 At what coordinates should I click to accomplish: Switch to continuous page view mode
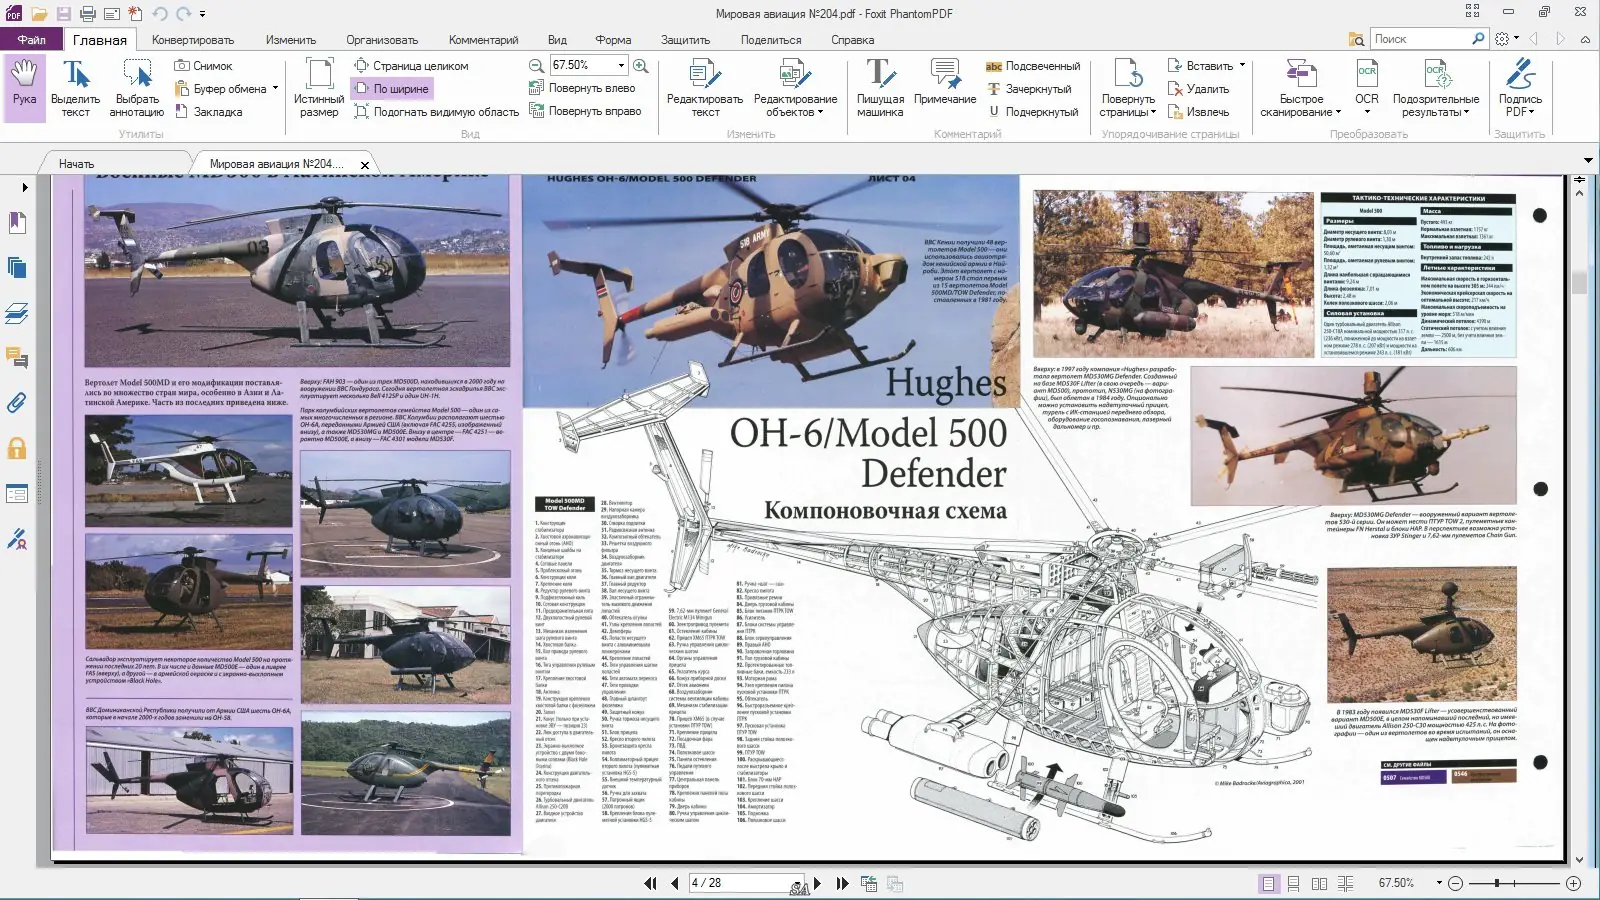1294,884
